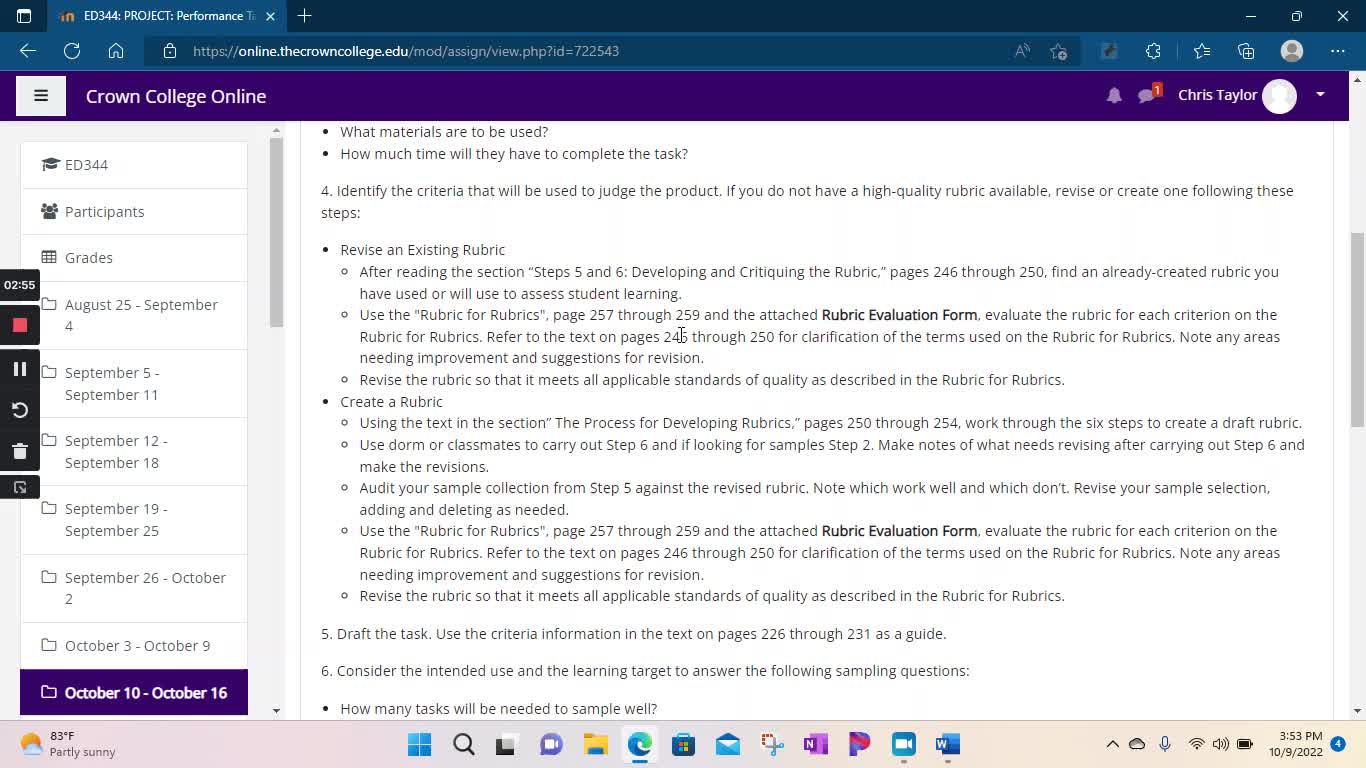Open the Windows Start menu
The width and height of the screenshot is (1366, 768).
point(420,744)
